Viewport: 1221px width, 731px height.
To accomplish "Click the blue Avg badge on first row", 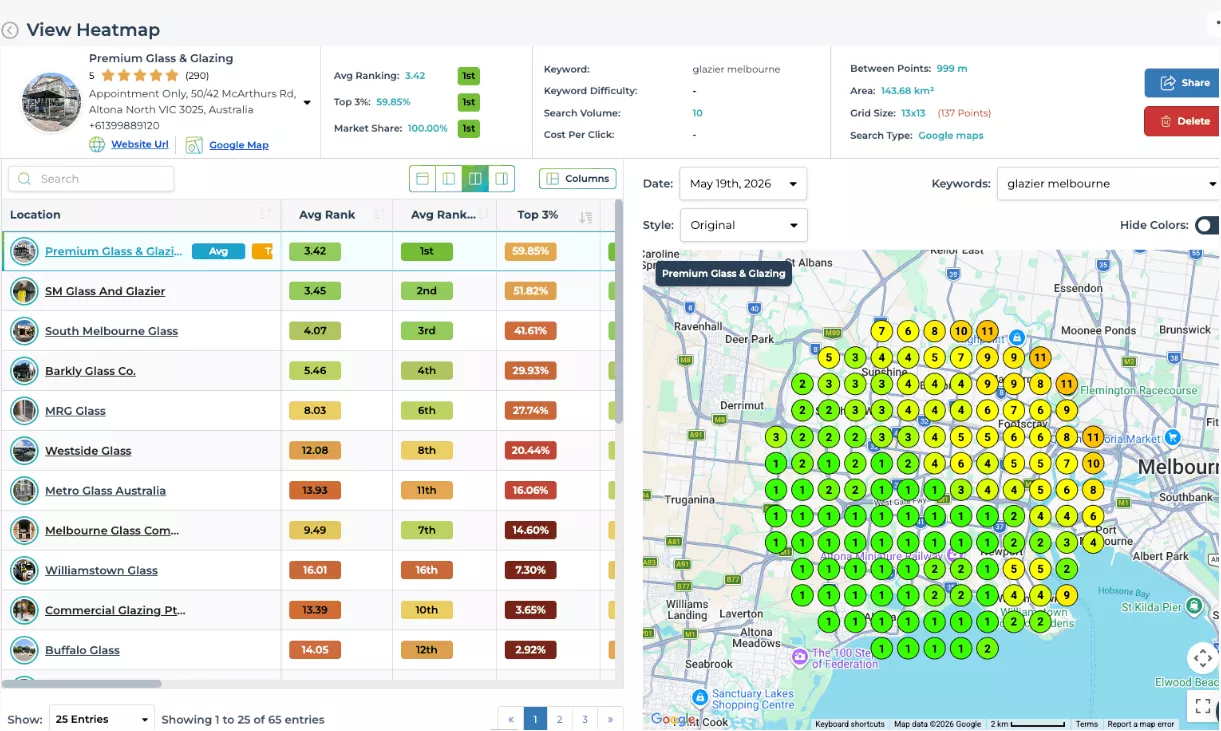I will (218, 252).
